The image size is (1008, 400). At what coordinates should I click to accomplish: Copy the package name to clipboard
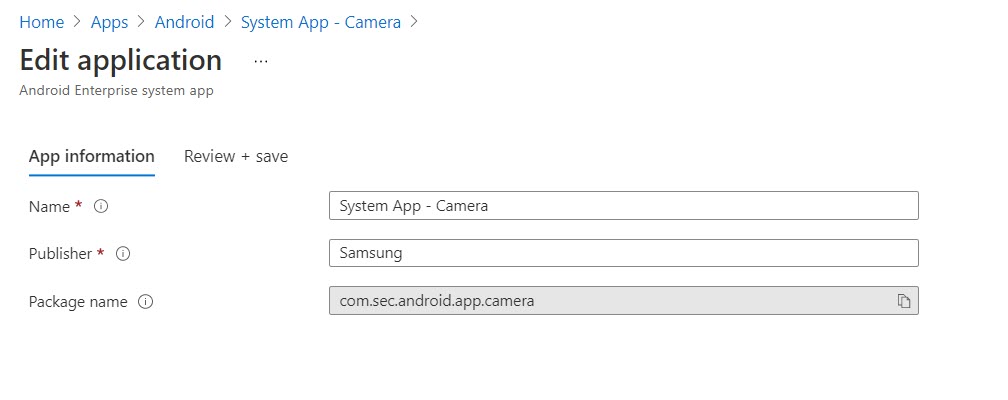[x=904, y=301]
